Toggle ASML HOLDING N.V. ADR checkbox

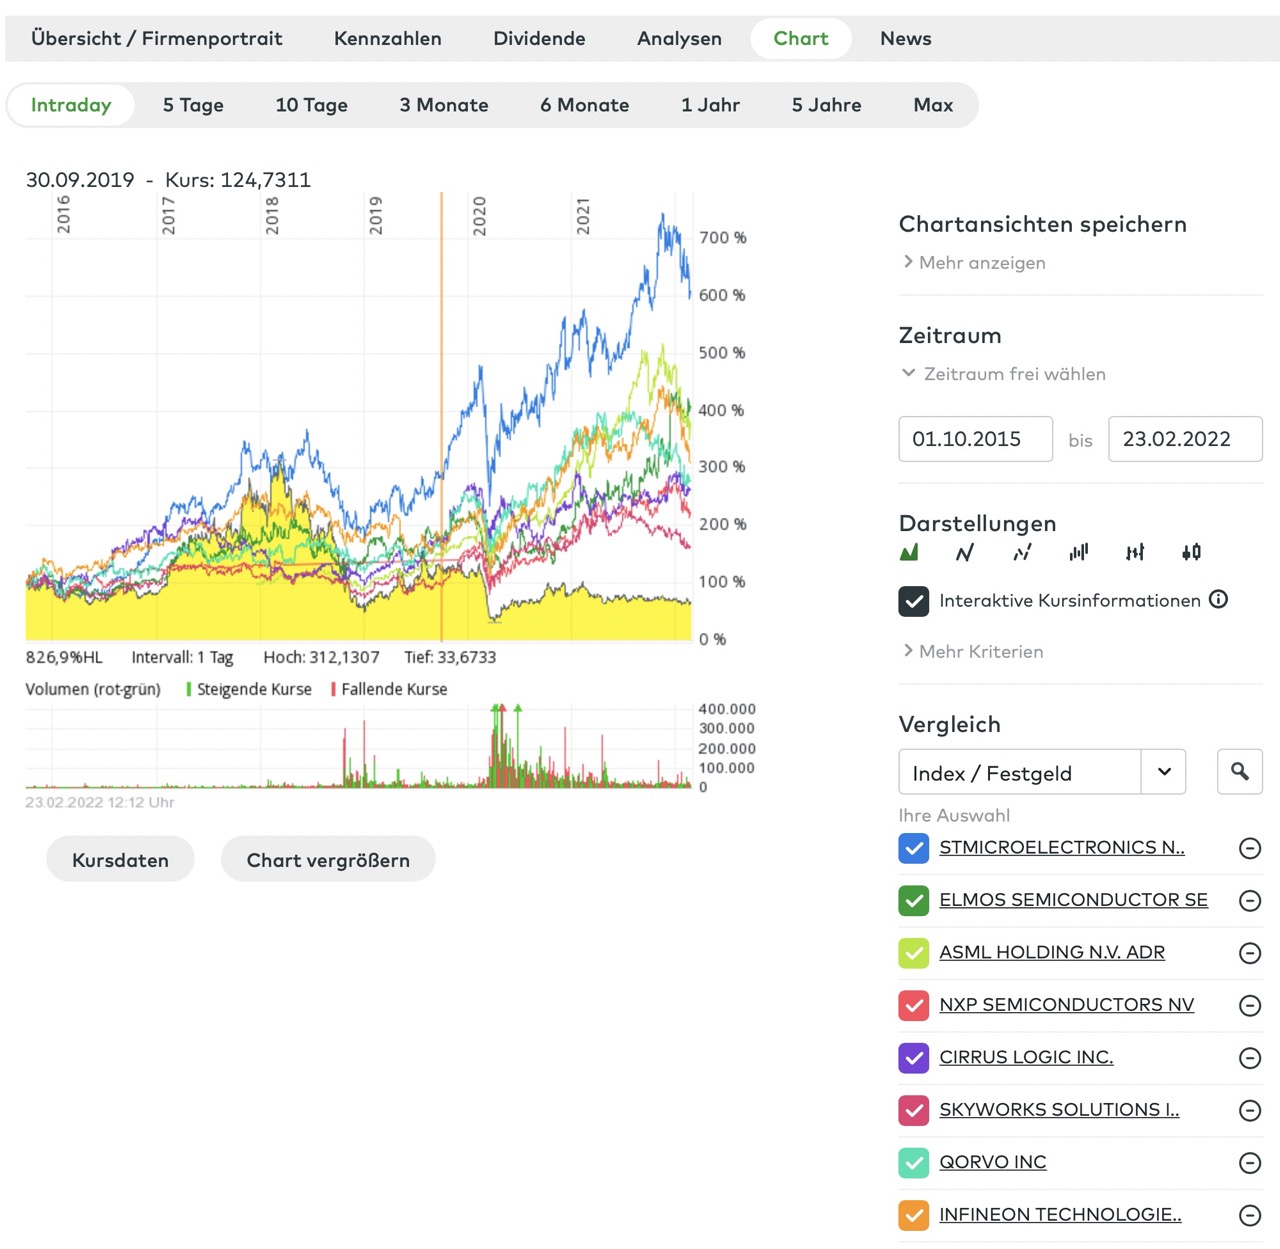coord(914,953)
